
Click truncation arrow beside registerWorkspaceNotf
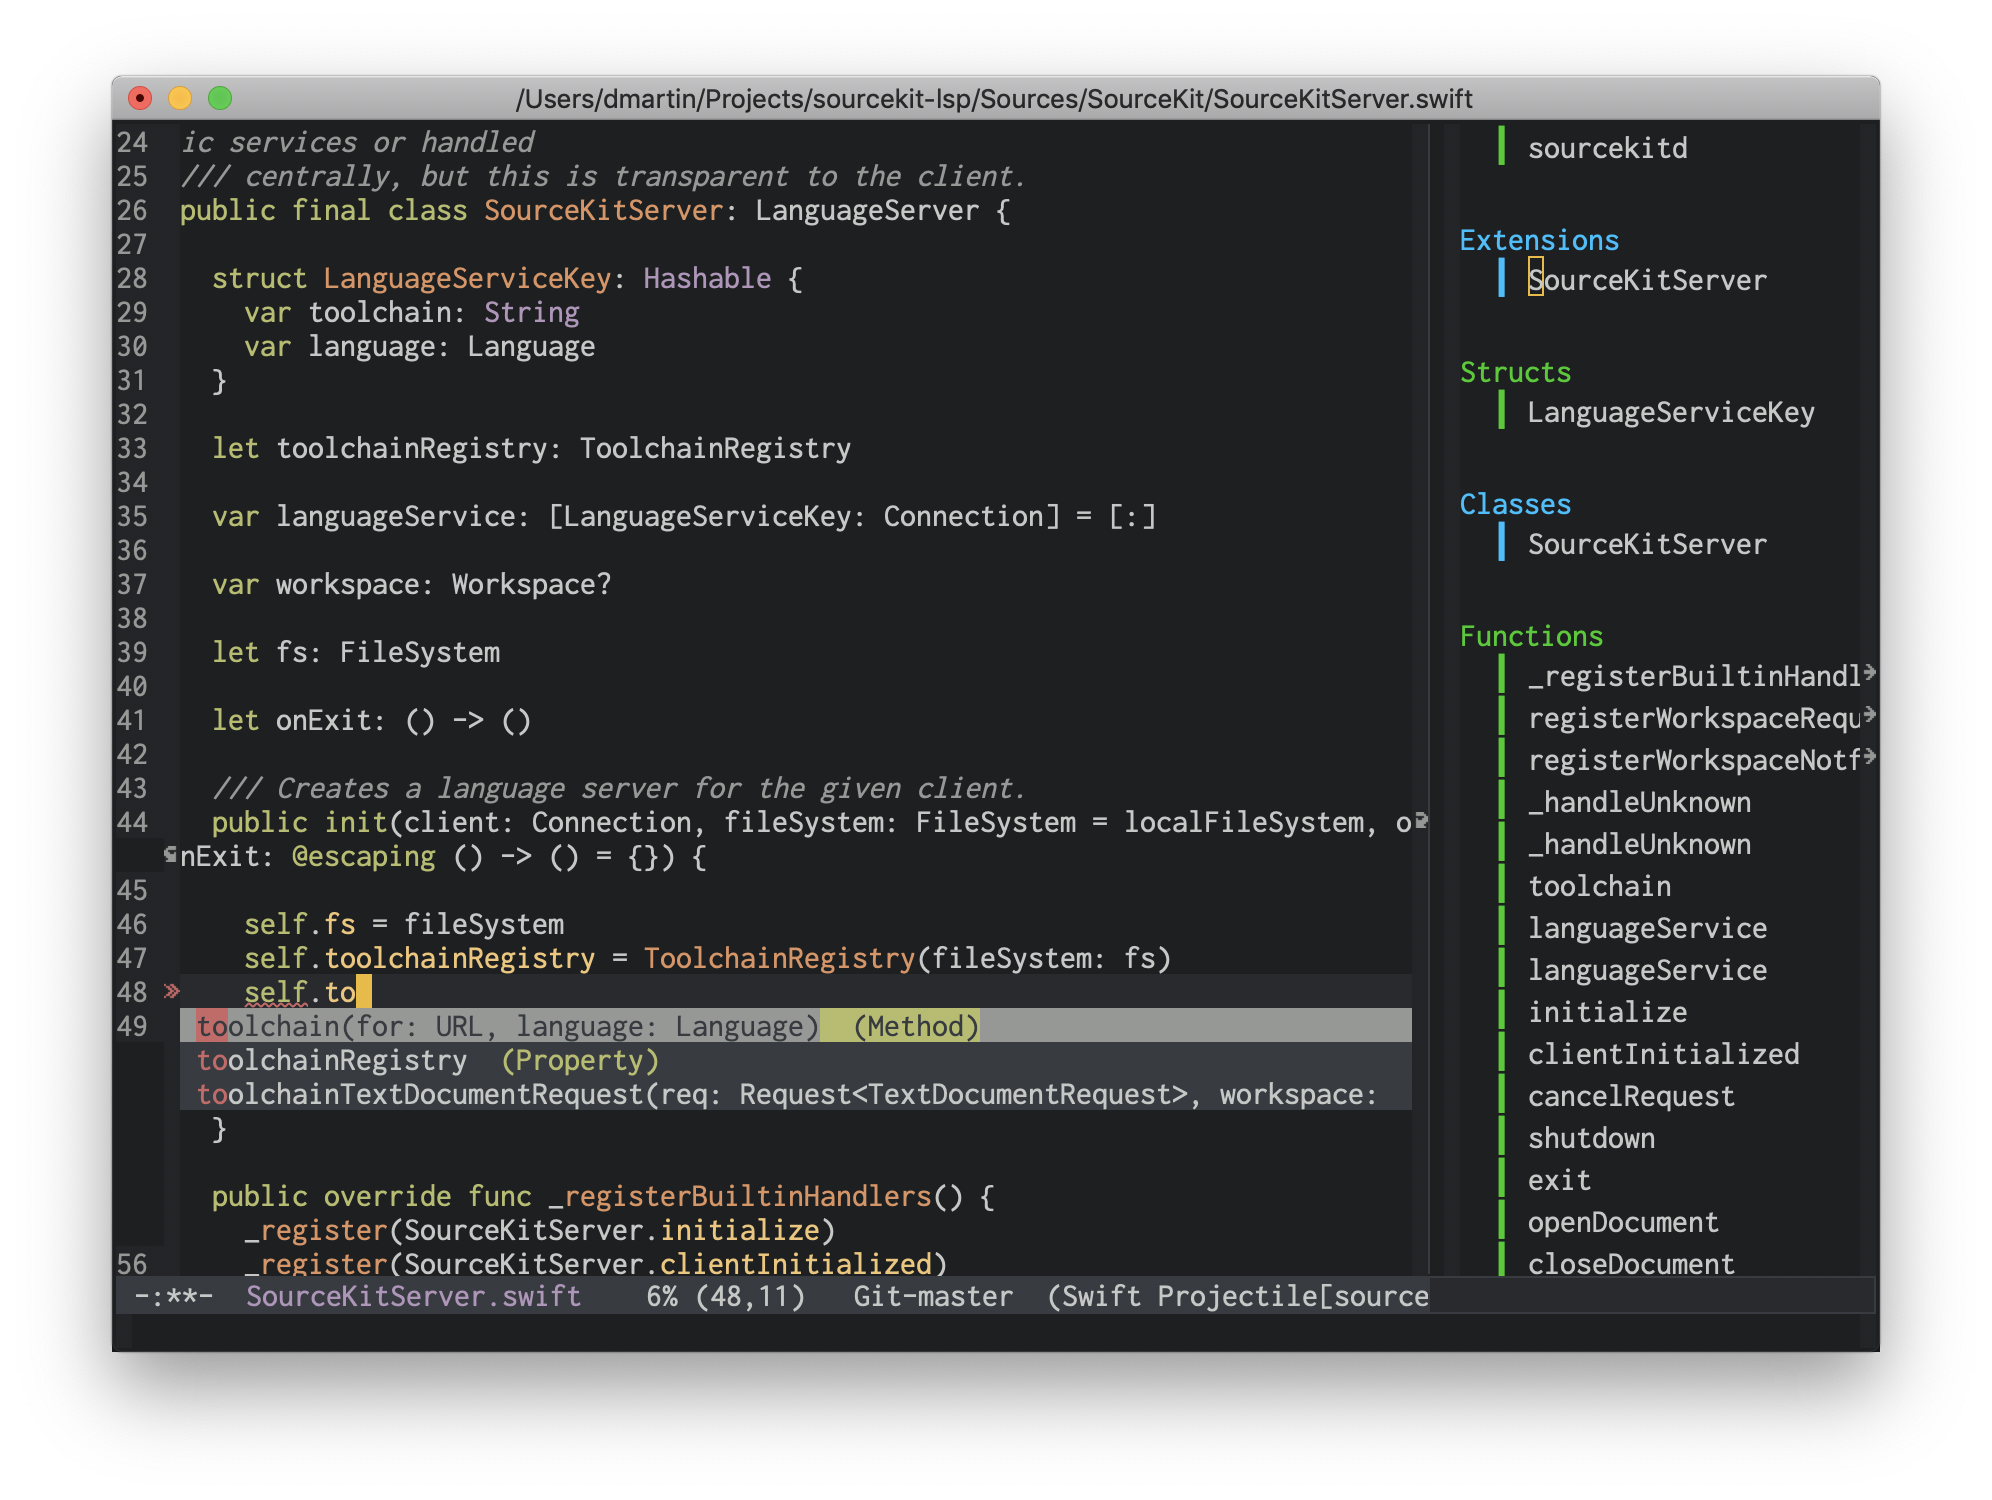[1869, 757]
